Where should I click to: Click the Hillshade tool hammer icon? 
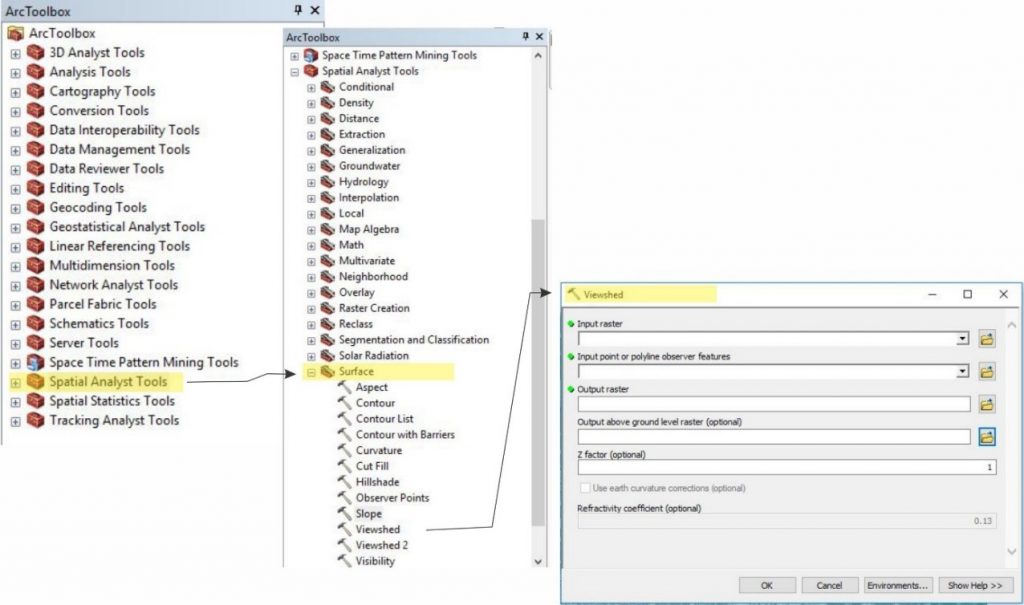(x=344, y=482)
